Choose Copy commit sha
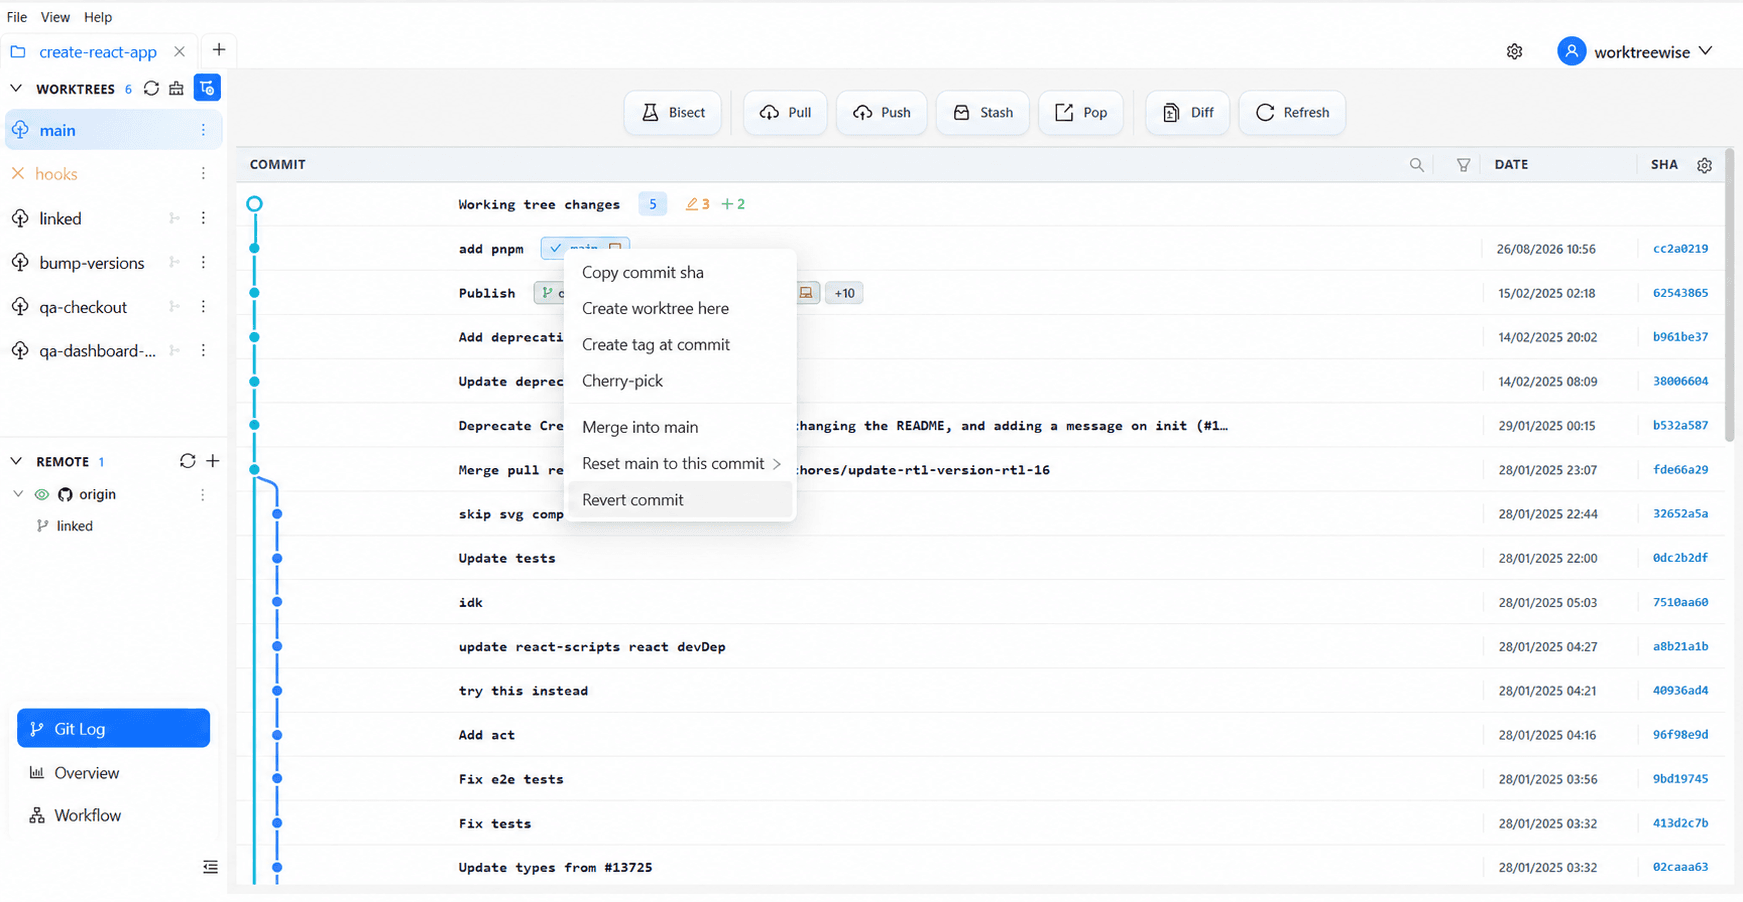This screenshot has width=1743, height=902. (x=680, y=272)
